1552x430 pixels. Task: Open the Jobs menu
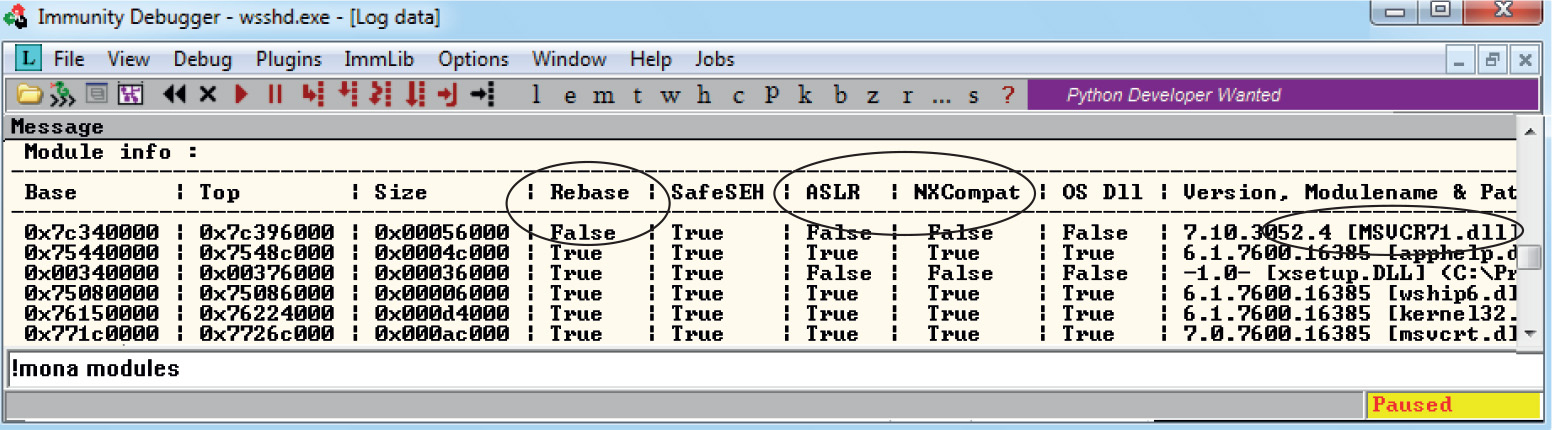coord(715,59)
